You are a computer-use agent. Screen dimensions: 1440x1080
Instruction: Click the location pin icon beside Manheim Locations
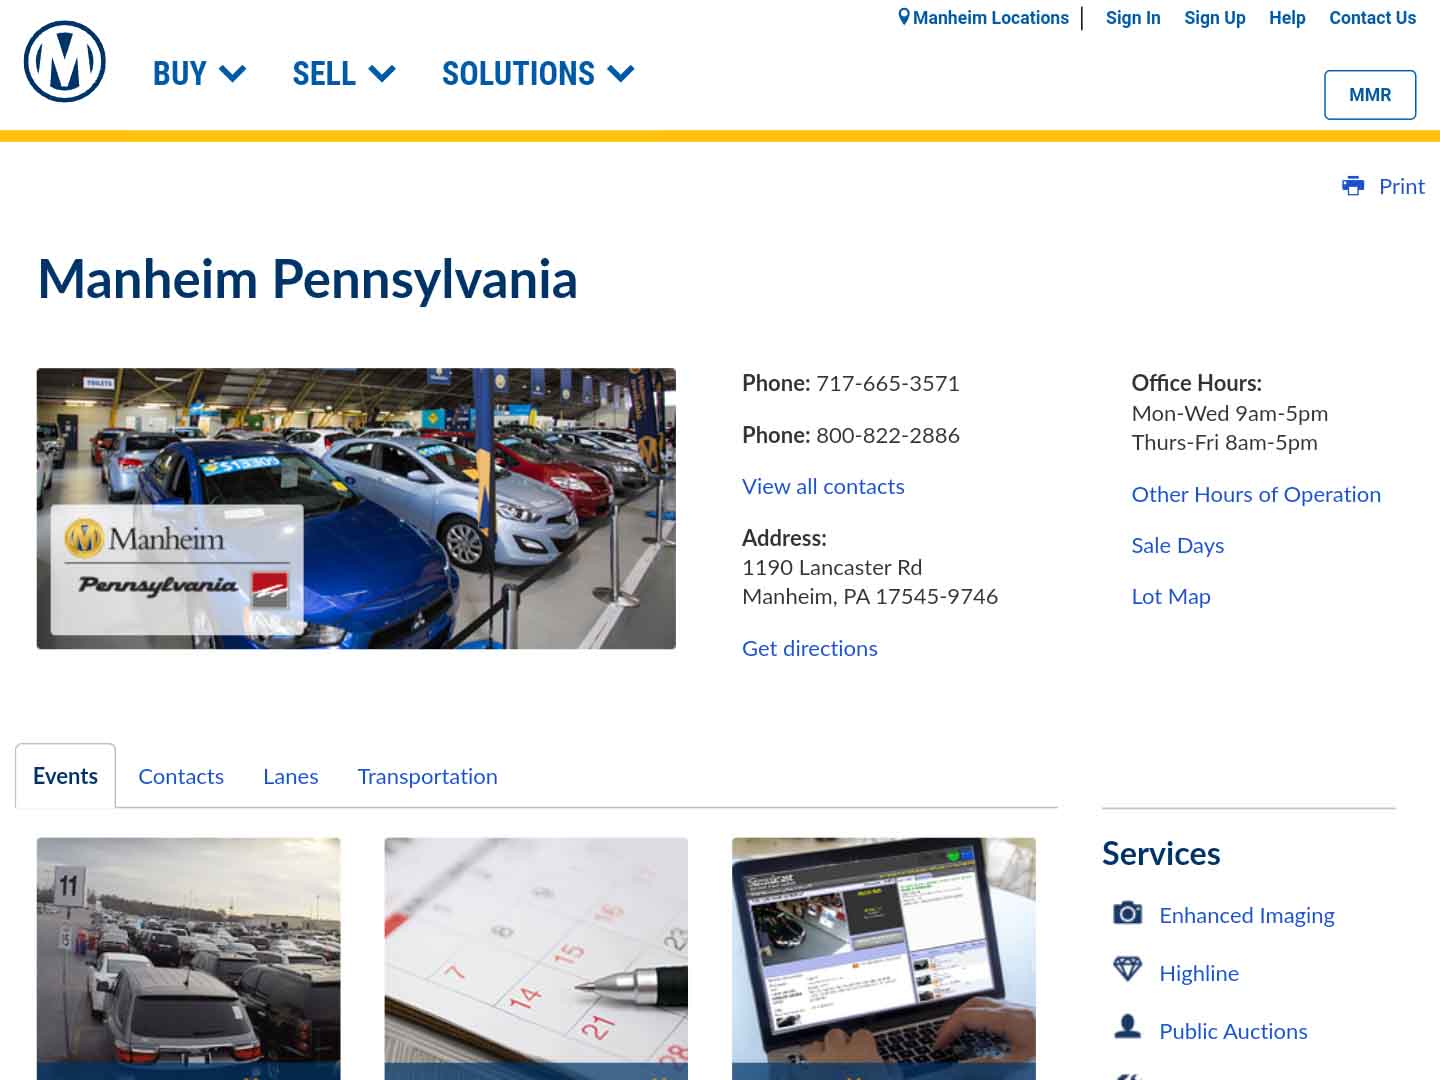coord(904,17)
